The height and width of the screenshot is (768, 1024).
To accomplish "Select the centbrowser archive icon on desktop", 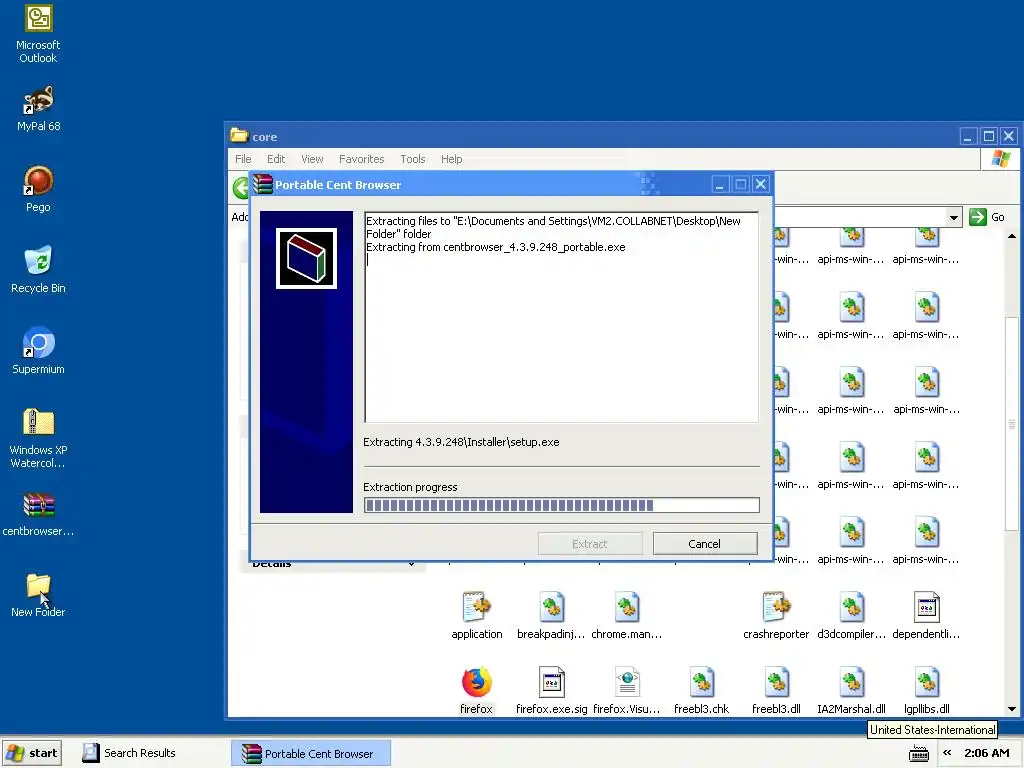I will pyautogui.click(x=38, y=515).
